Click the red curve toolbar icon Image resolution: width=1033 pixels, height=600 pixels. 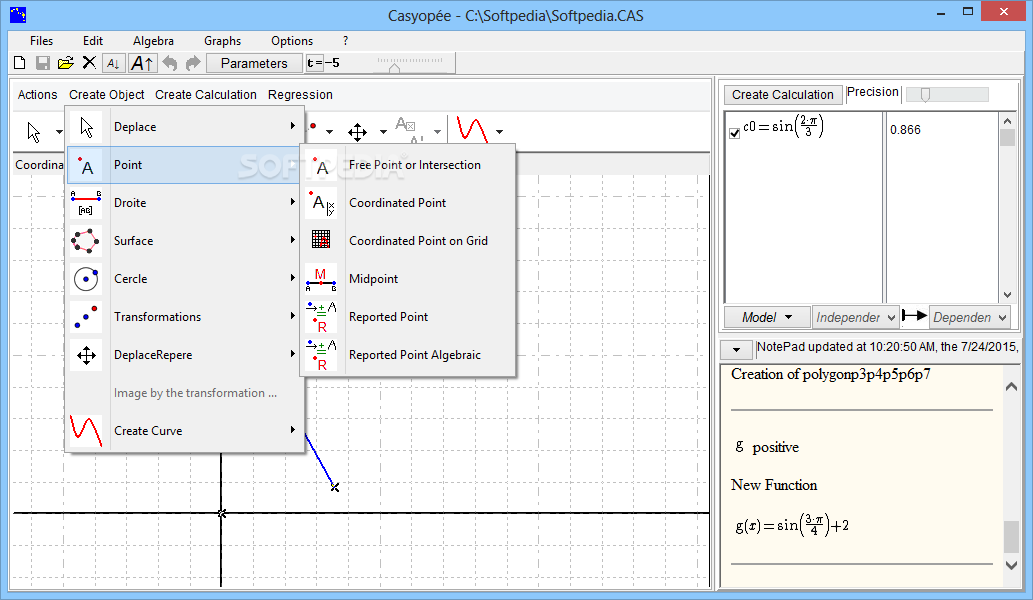[472, 130]
